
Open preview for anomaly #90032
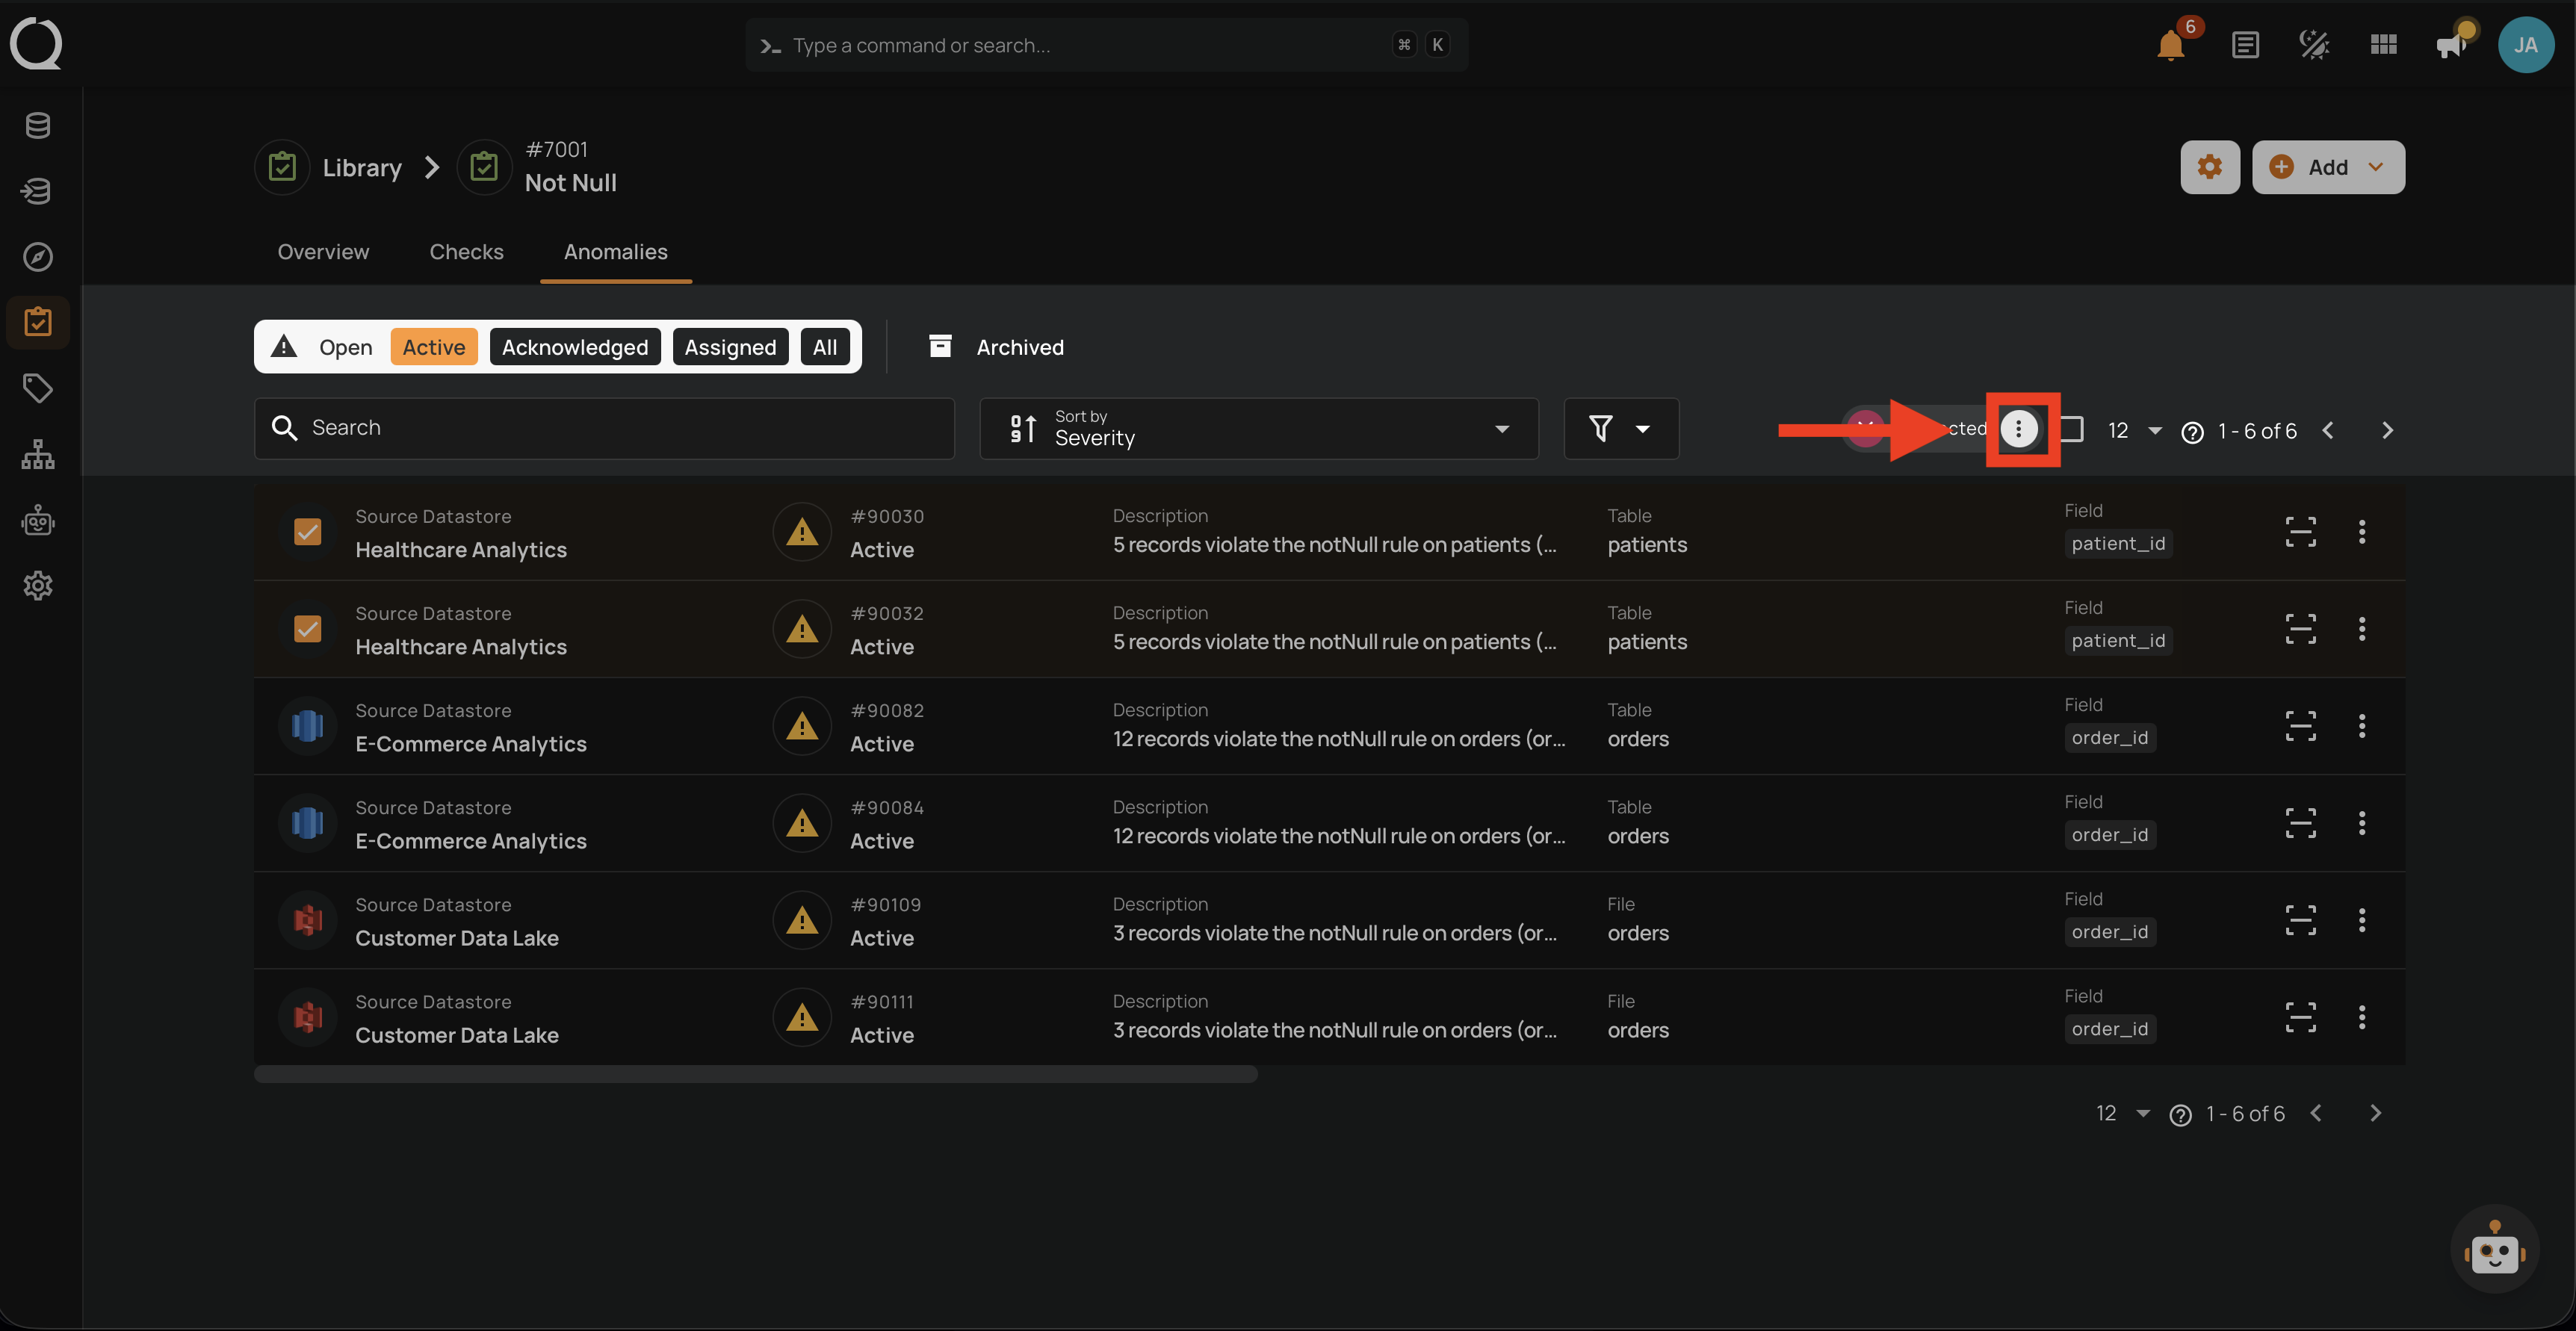pyautogui.click(x=2300, y=629)
